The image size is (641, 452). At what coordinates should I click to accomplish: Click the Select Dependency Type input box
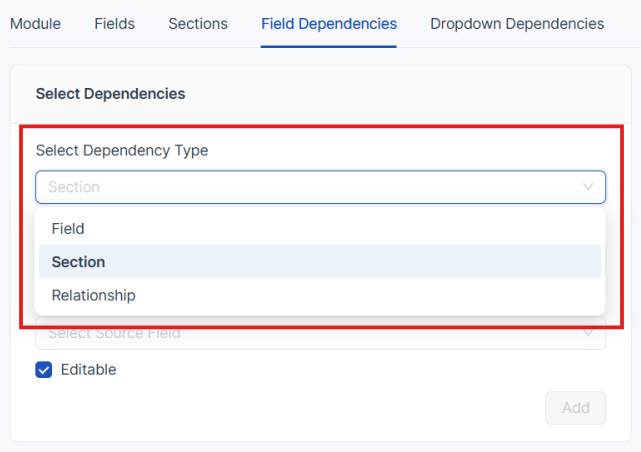300,187
